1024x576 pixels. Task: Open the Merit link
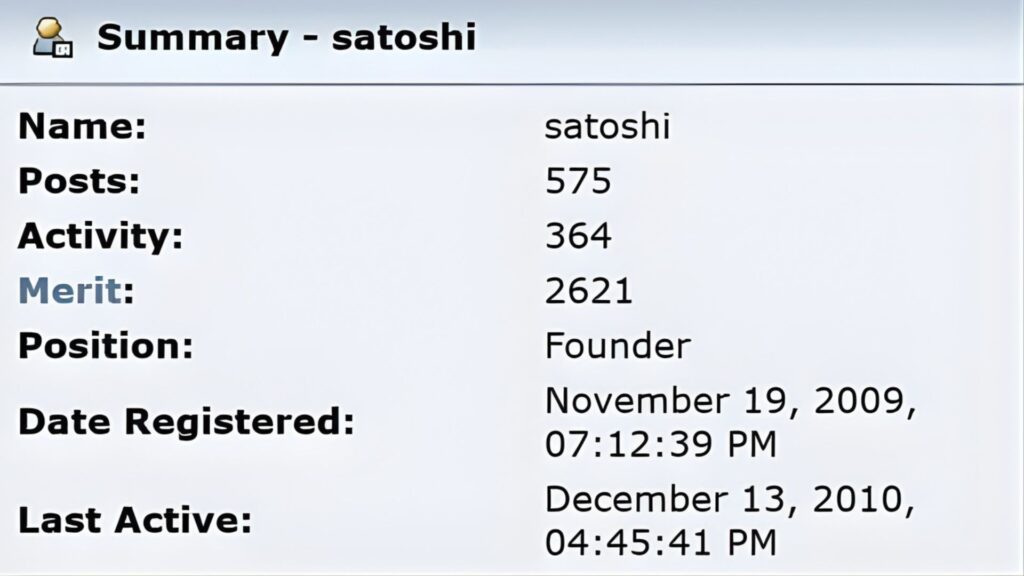(x=70, y=291)
